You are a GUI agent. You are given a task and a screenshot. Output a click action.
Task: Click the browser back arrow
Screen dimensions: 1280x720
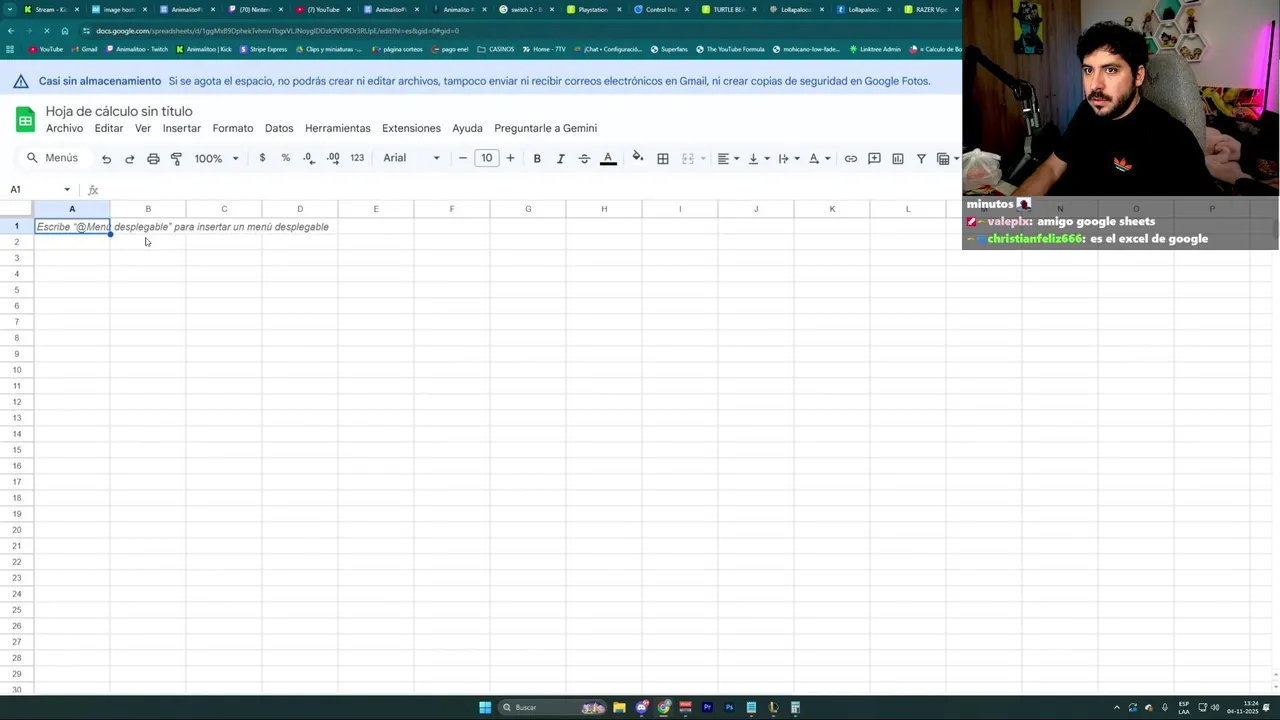coord(10,31)
